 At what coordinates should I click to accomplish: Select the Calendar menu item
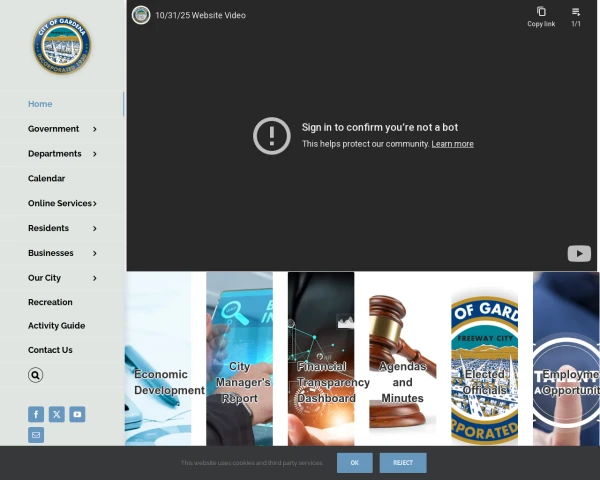(46, 178)
